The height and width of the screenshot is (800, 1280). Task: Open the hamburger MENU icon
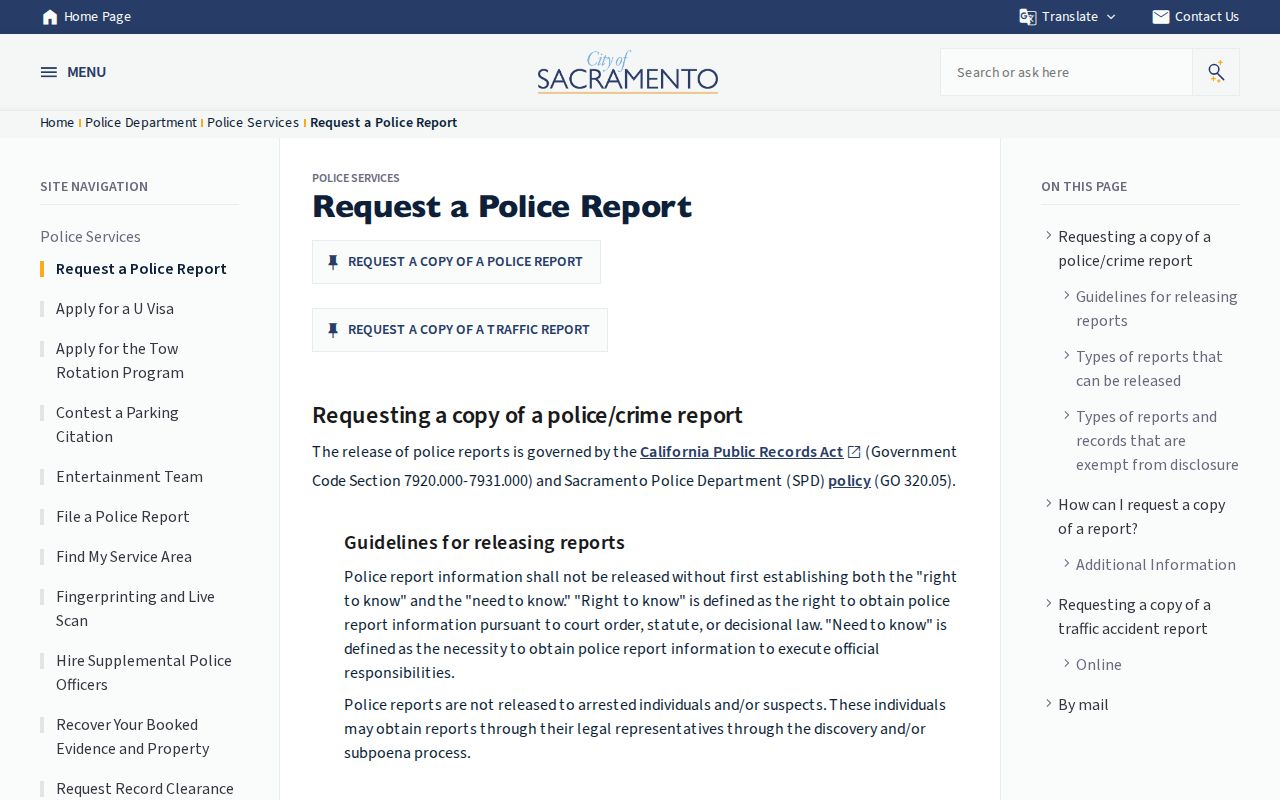coord(48,72)
